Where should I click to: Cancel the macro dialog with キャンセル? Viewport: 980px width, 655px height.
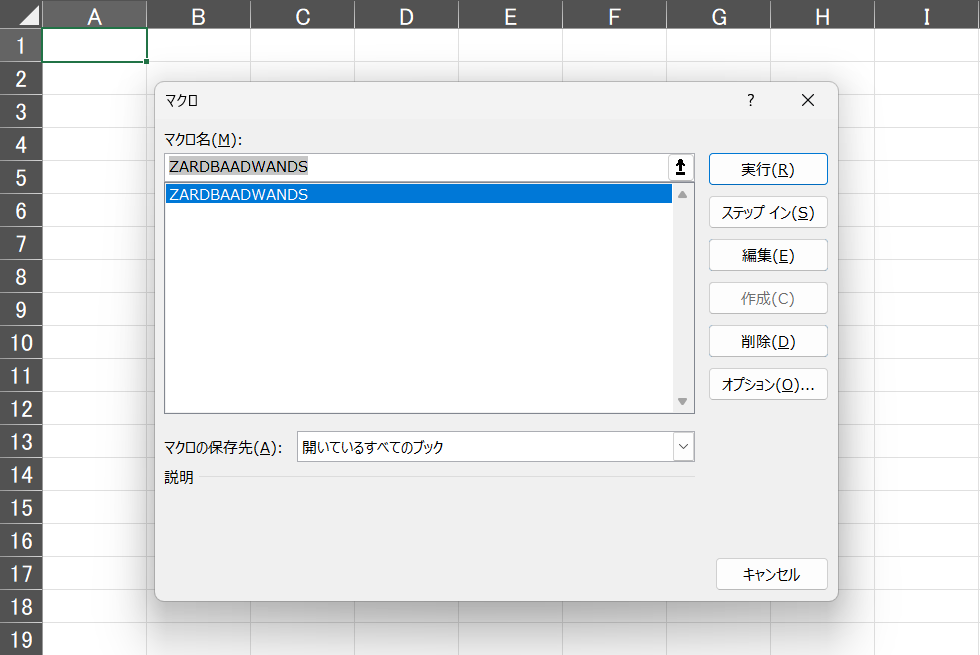[772, 574]
